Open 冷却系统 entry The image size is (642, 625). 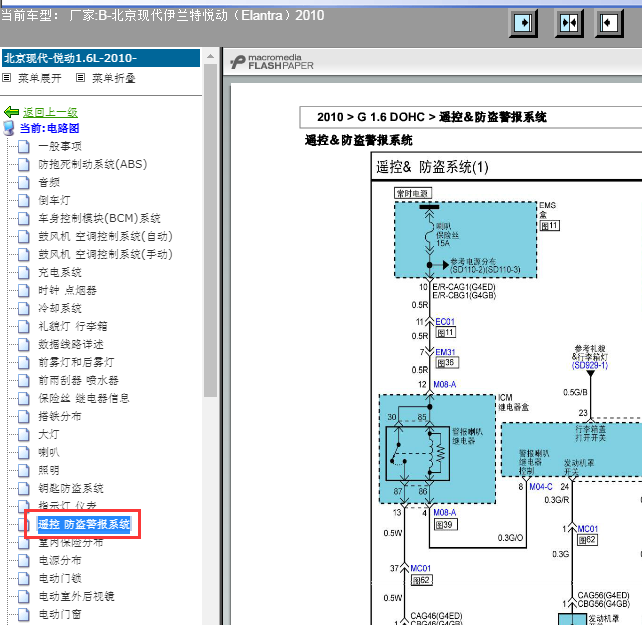tap(60, 308)
